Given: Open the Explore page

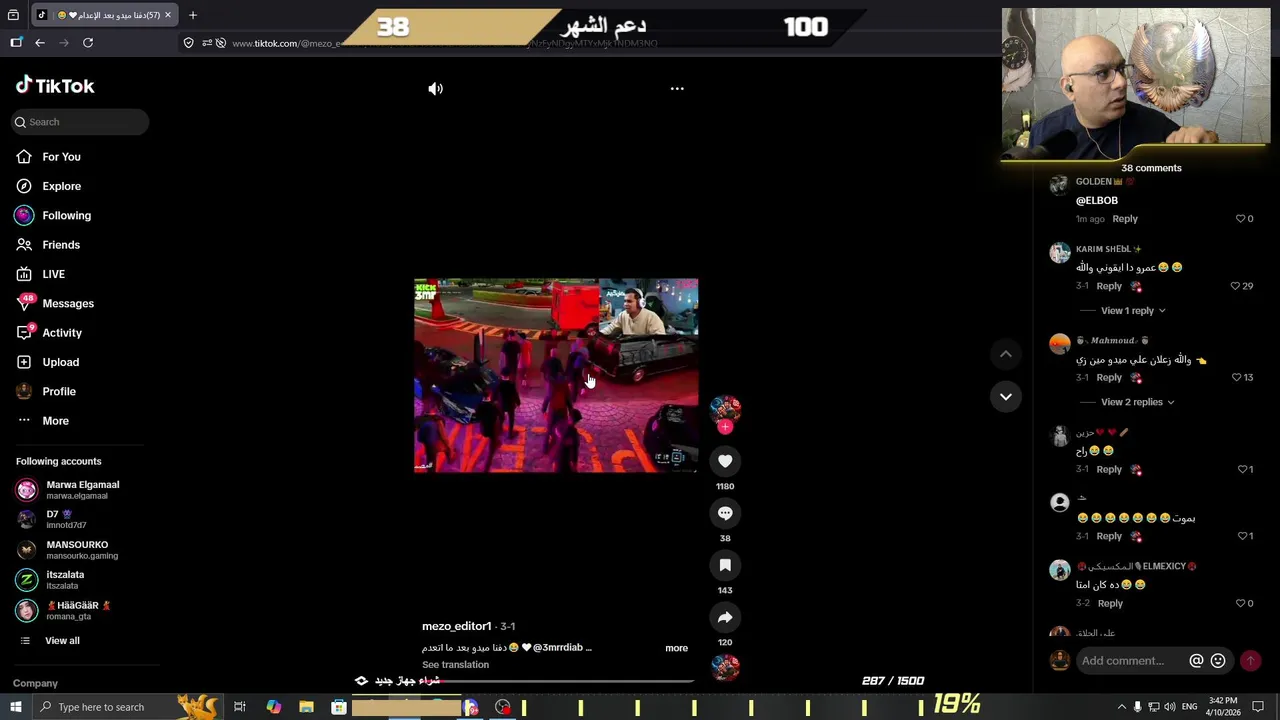Looking at the screenshot, I should tap(61, 186).
